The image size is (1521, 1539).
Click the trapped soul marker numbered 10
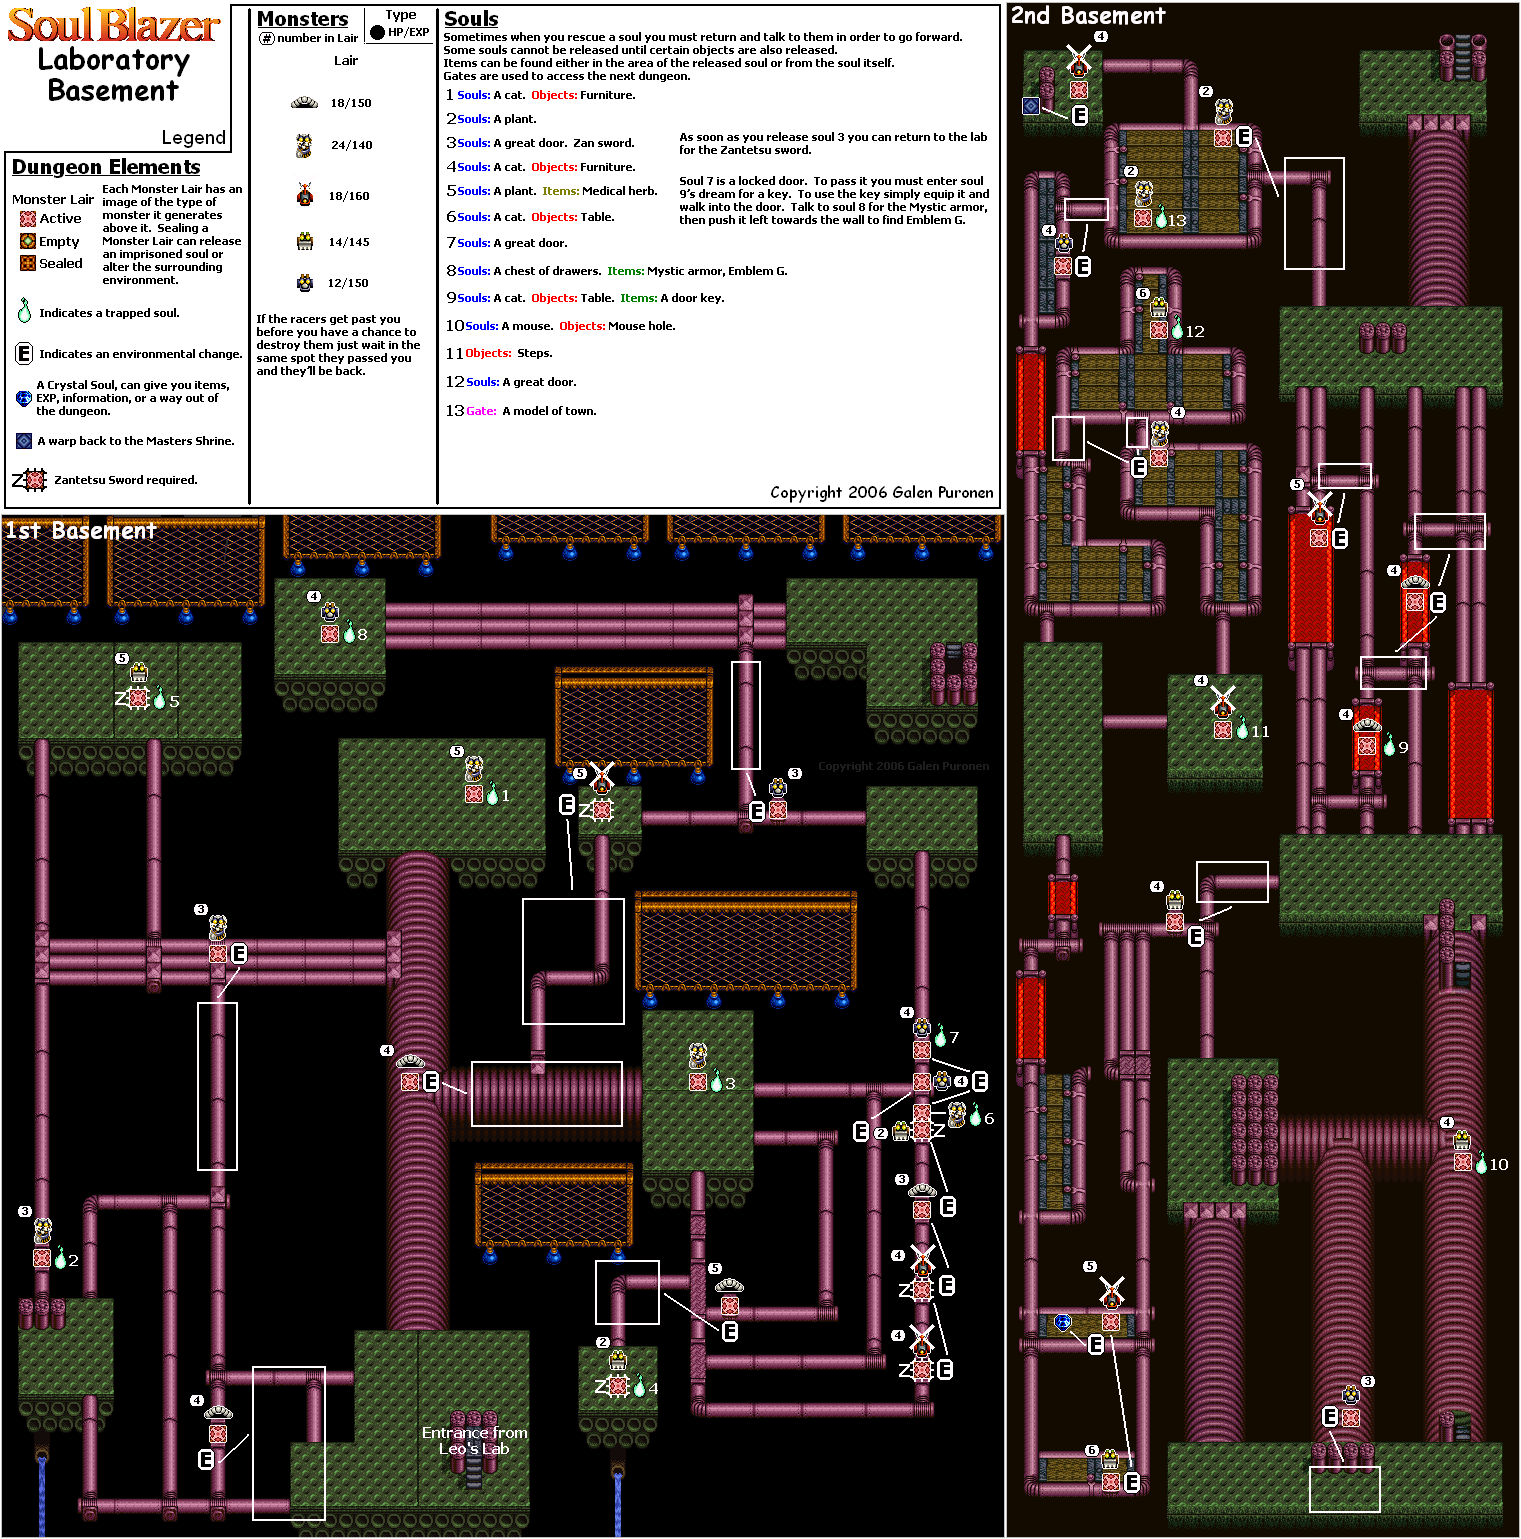(1481, 1163)
